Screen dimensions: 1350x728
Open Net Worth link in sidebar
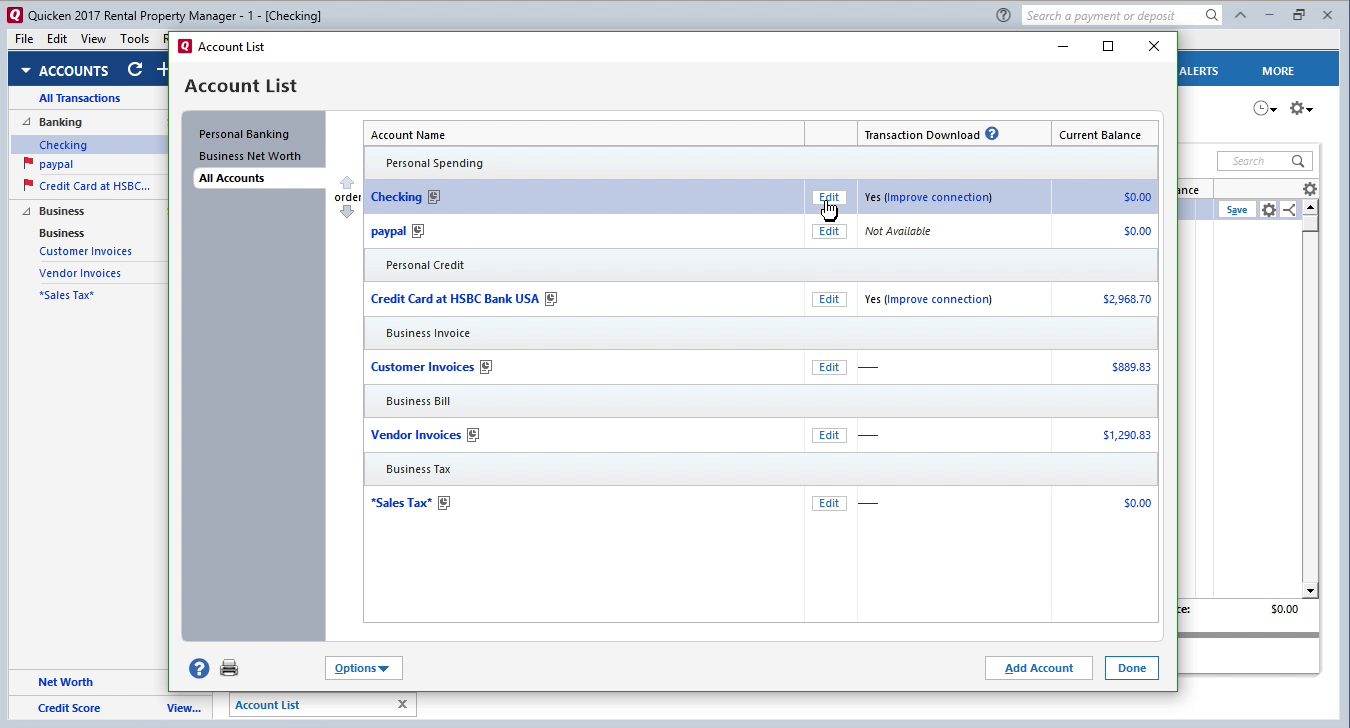pyautogui.click(x=65, y=682)
